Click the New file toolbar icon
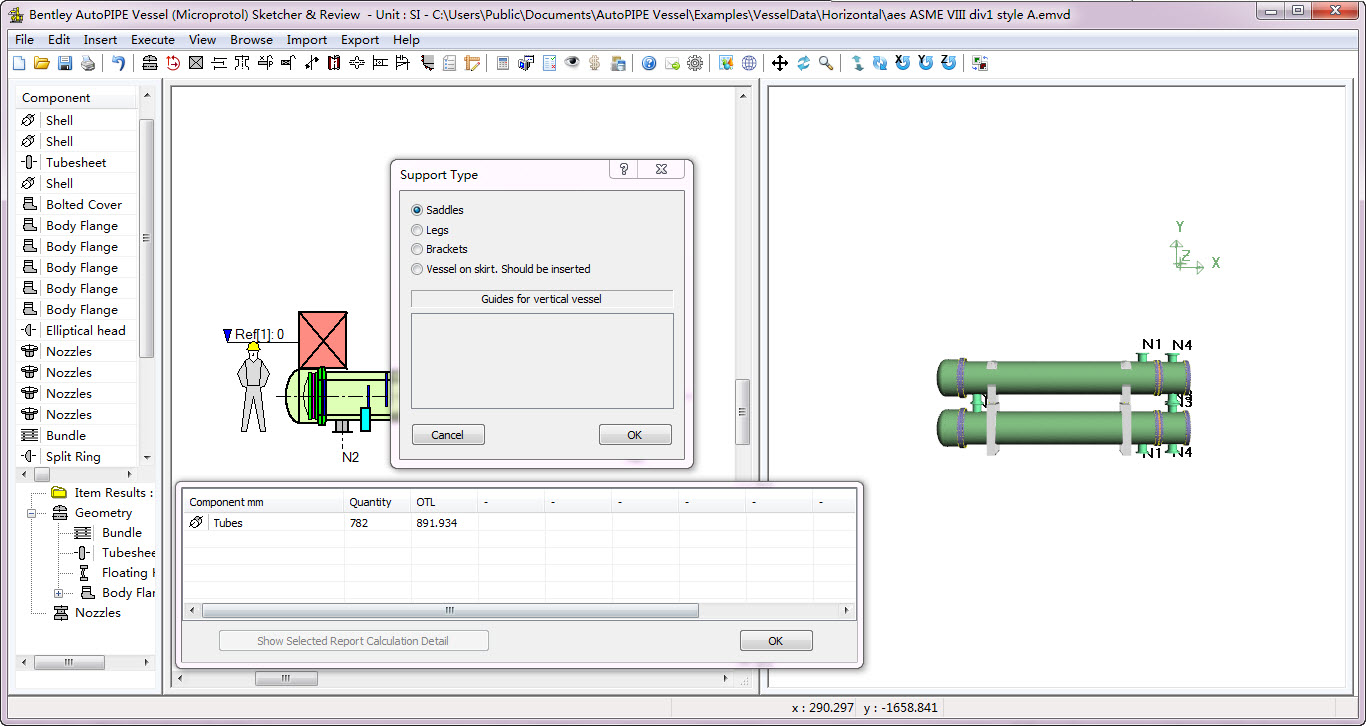The height and width of the screenshot is (726, 1366). 19,63
